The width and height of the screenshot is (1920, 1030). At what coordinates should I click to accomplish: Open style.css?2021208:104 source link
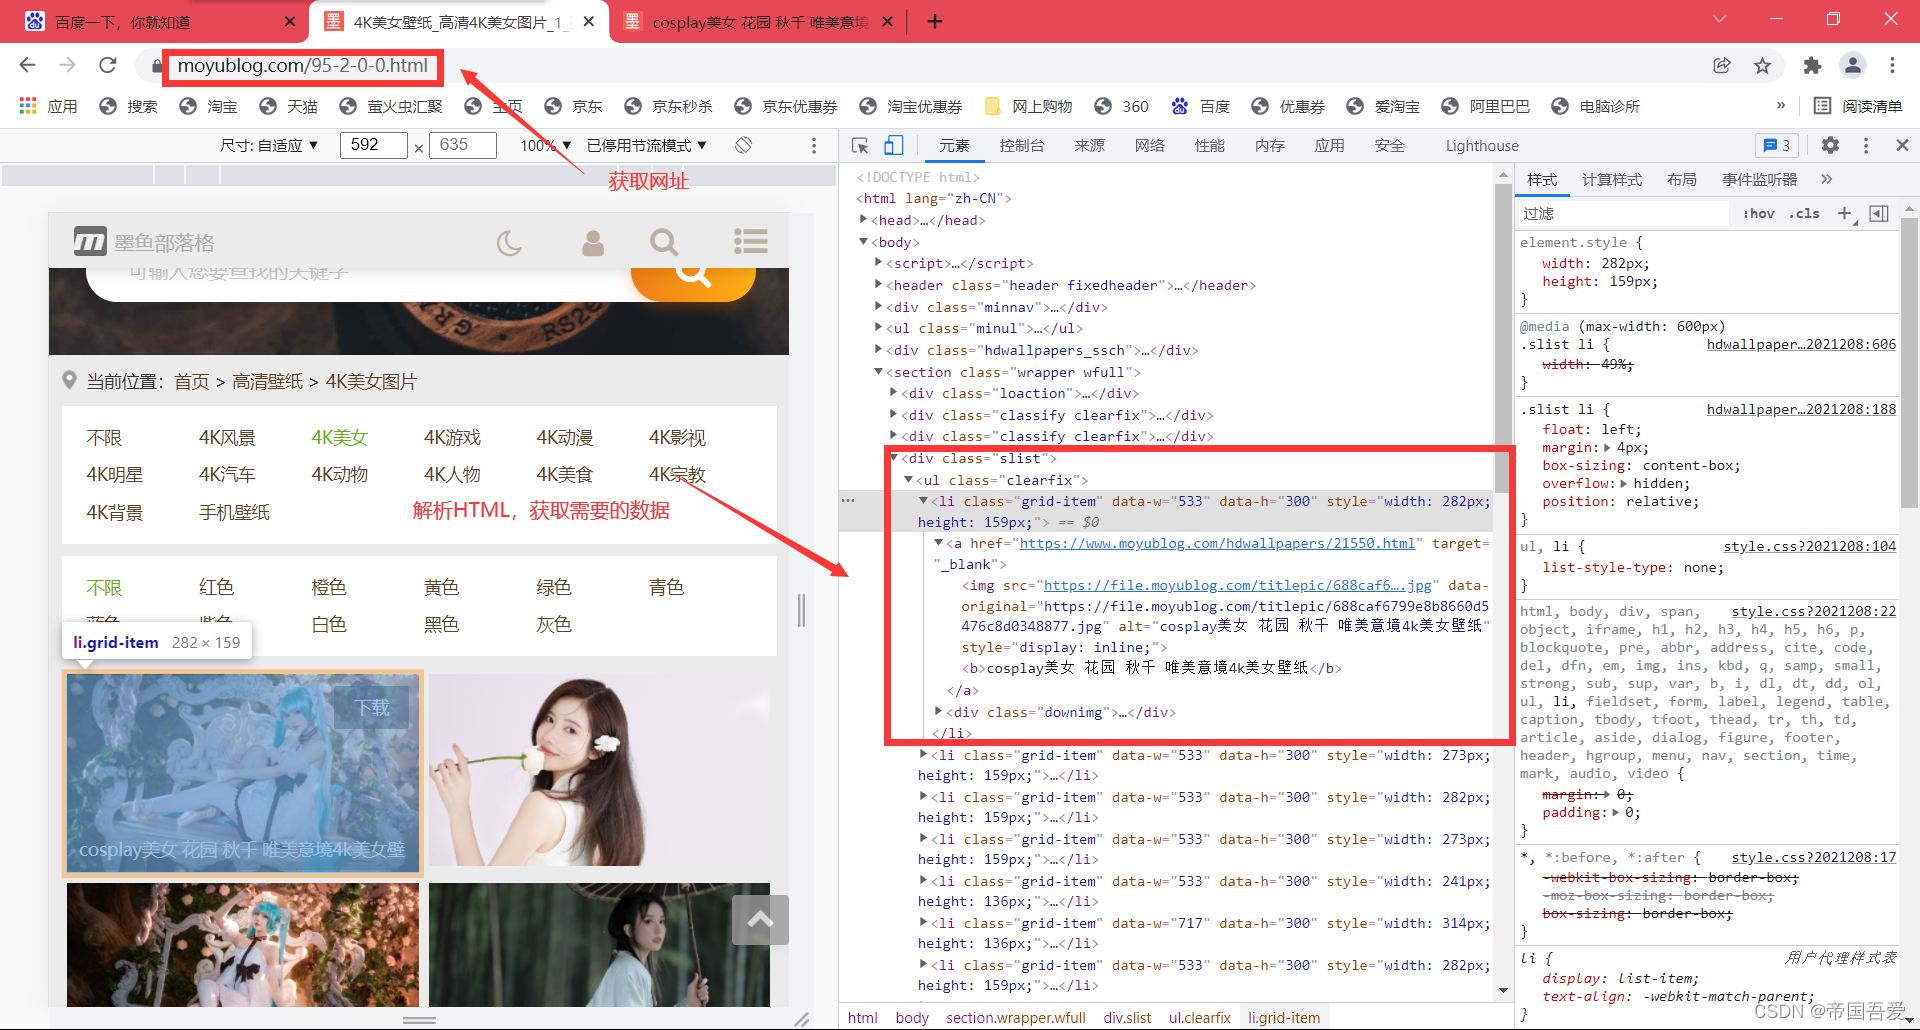pos(1809,546)
